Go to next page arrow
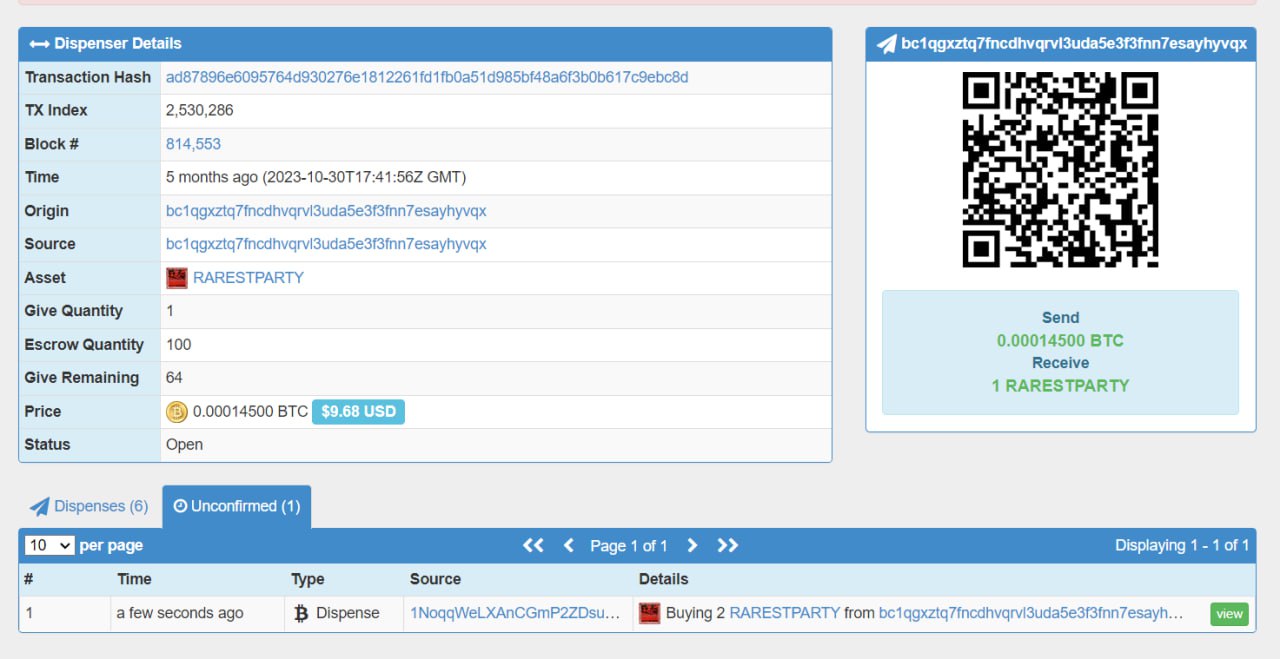 (x=691, y=545)
